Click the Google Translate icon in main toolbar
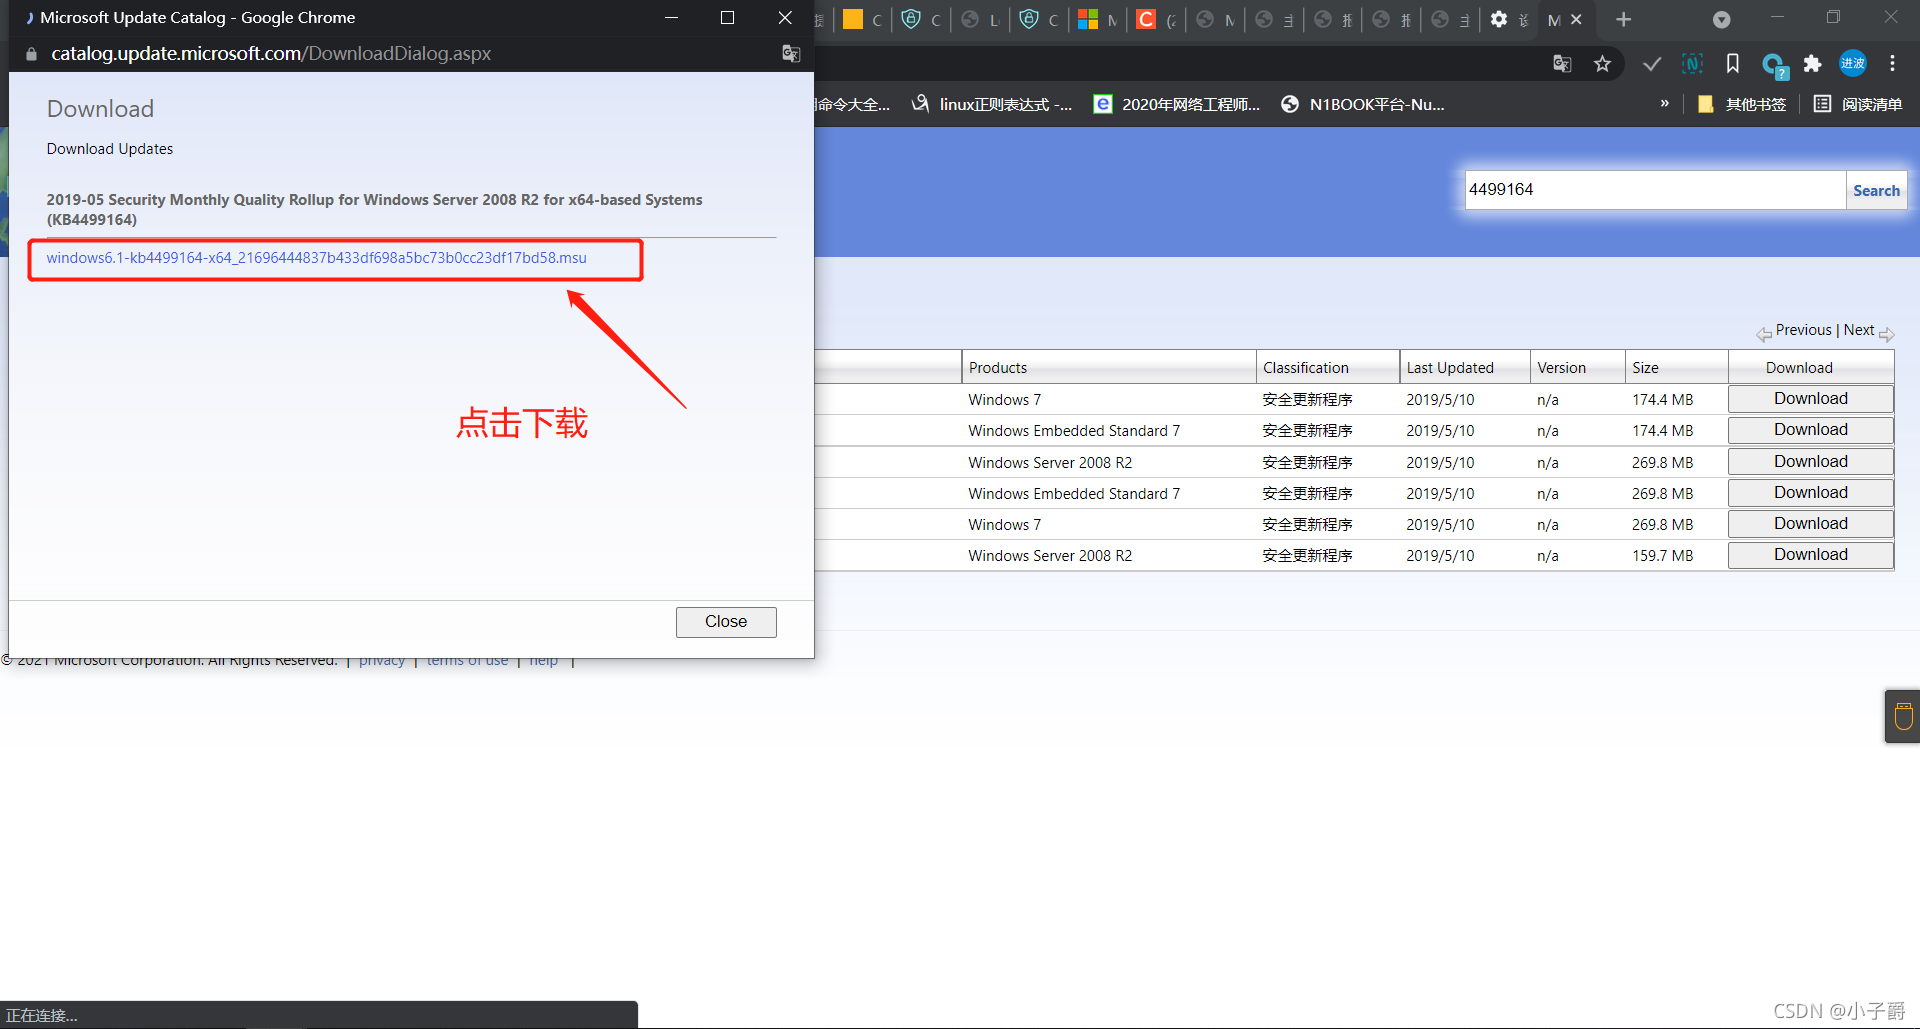The width and height of the screenshot is (1920, 1029). point(1562,64)
